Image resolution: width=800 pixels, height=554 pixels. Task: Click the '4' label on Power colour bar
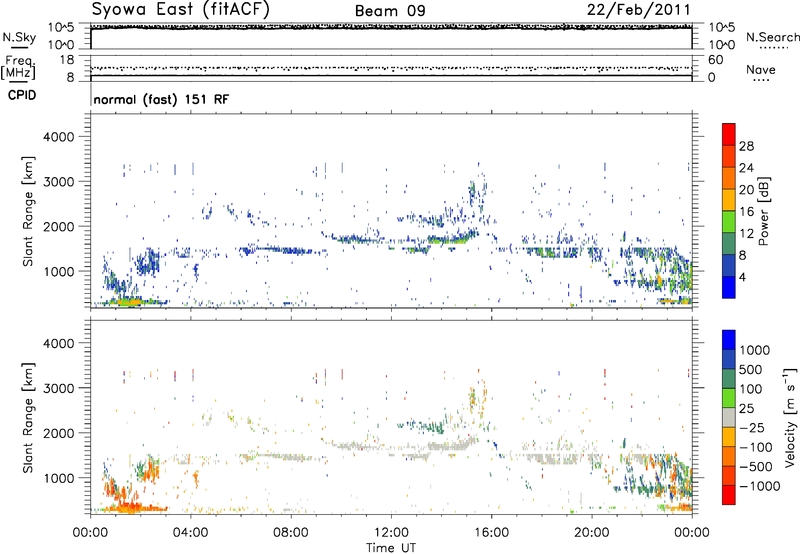(x=742, y=277)
